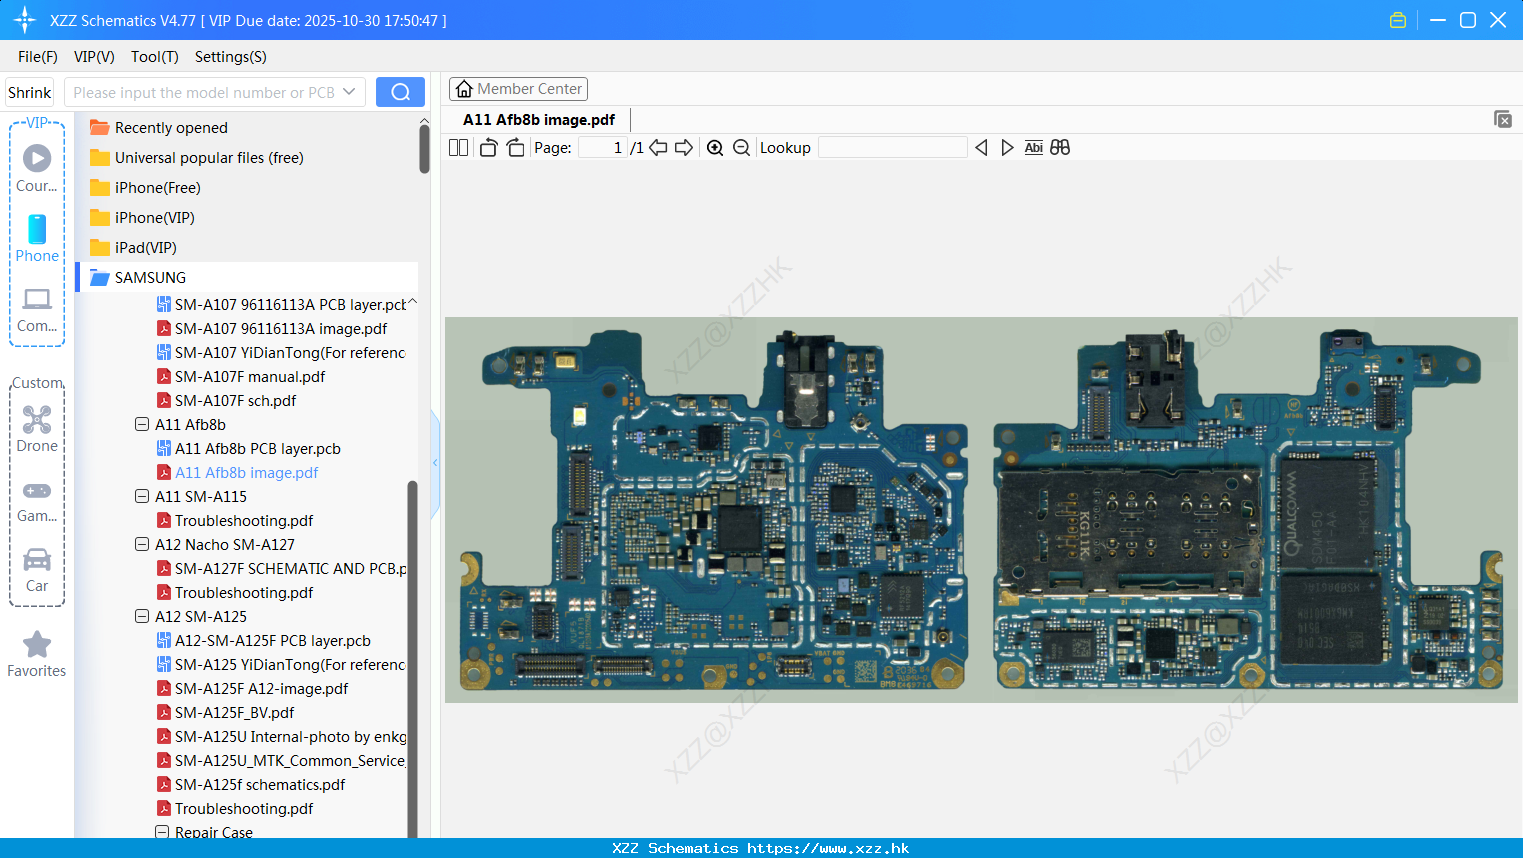Open SM-A125F A12-image.pdf

click(261, 688)
